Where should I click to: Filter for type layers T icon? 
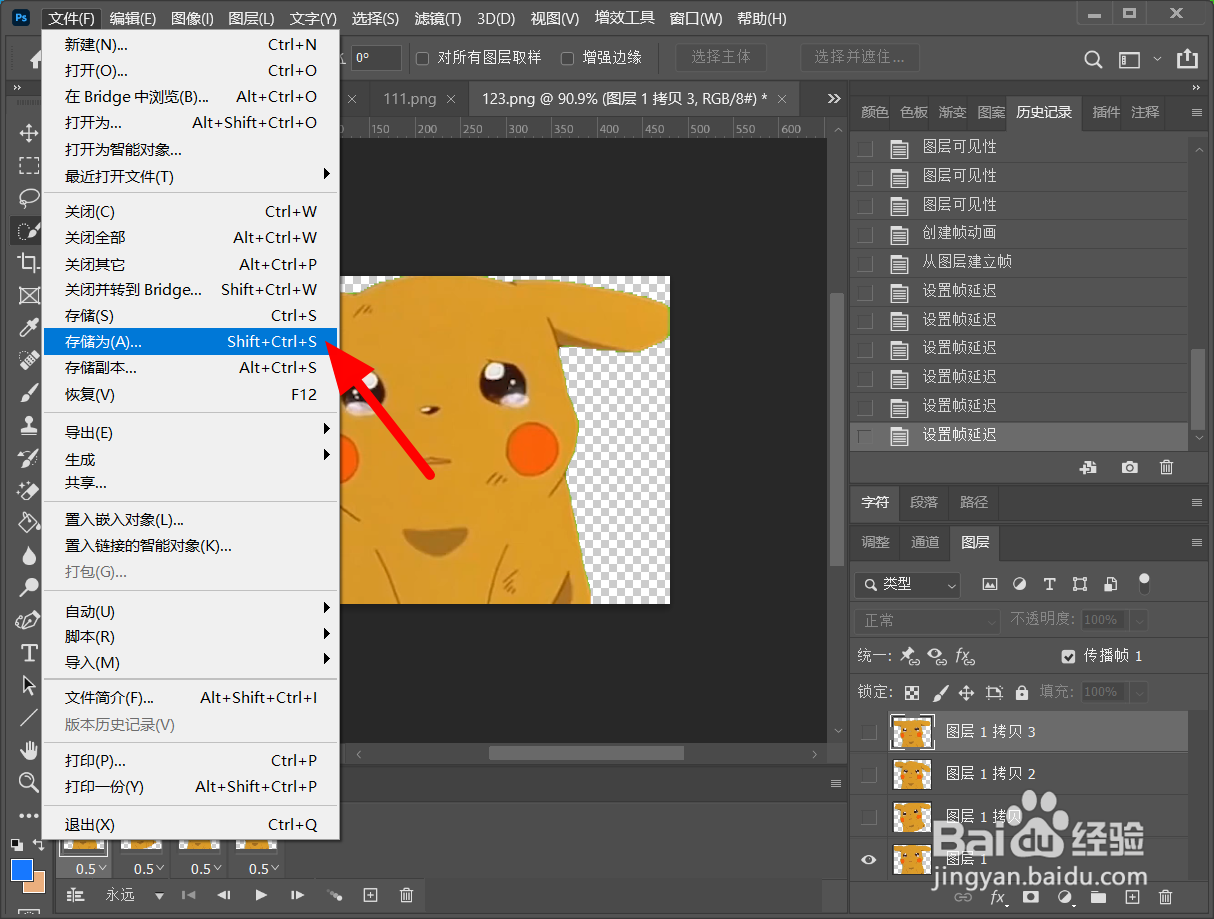1049,584
